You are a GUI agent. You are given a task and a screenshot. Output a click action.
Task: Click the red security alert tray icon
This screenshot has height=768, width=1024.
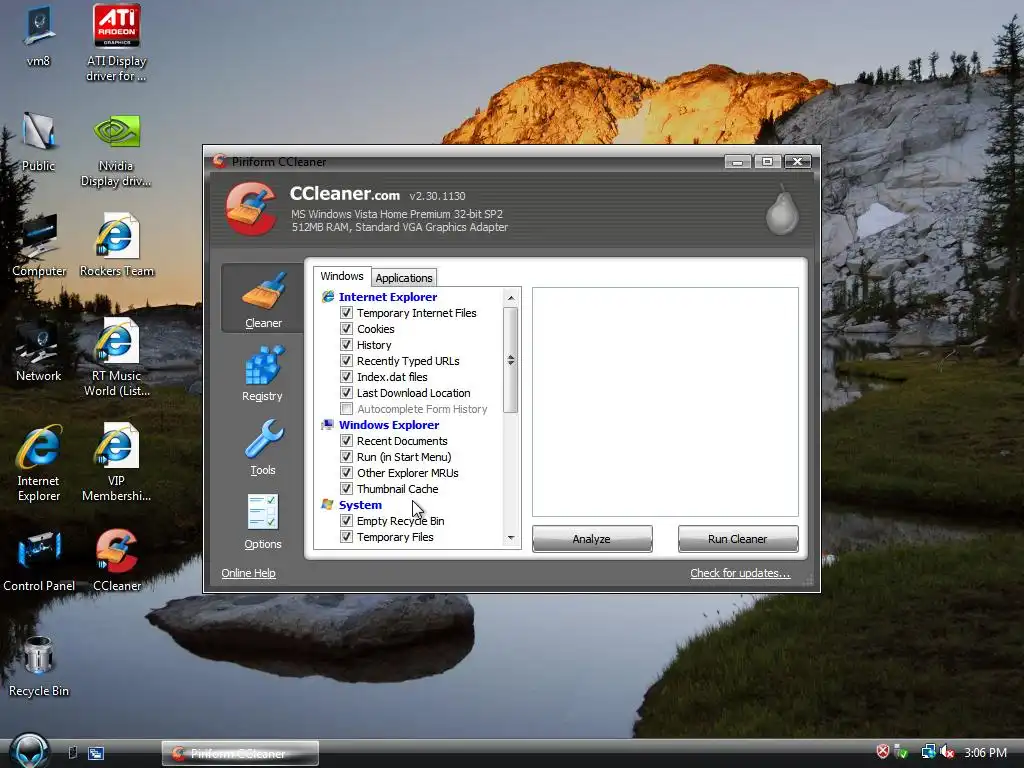882,752
